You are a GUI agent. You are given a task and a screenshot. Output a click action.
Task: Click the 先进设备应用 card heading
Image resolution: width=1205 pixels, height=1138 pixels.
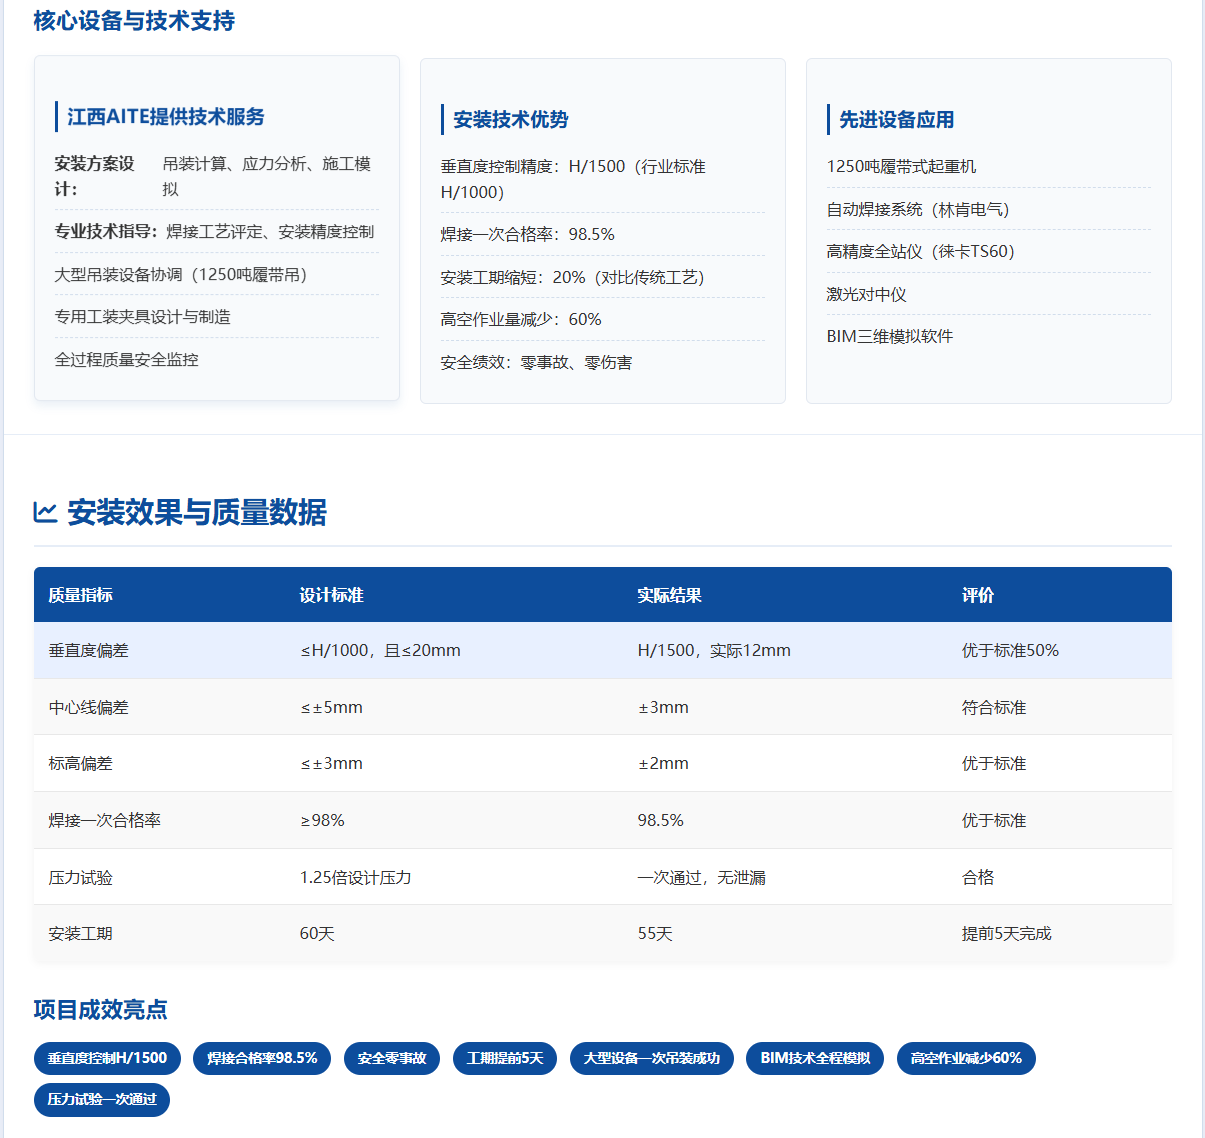pyautogui.click(x=897, y=119)
